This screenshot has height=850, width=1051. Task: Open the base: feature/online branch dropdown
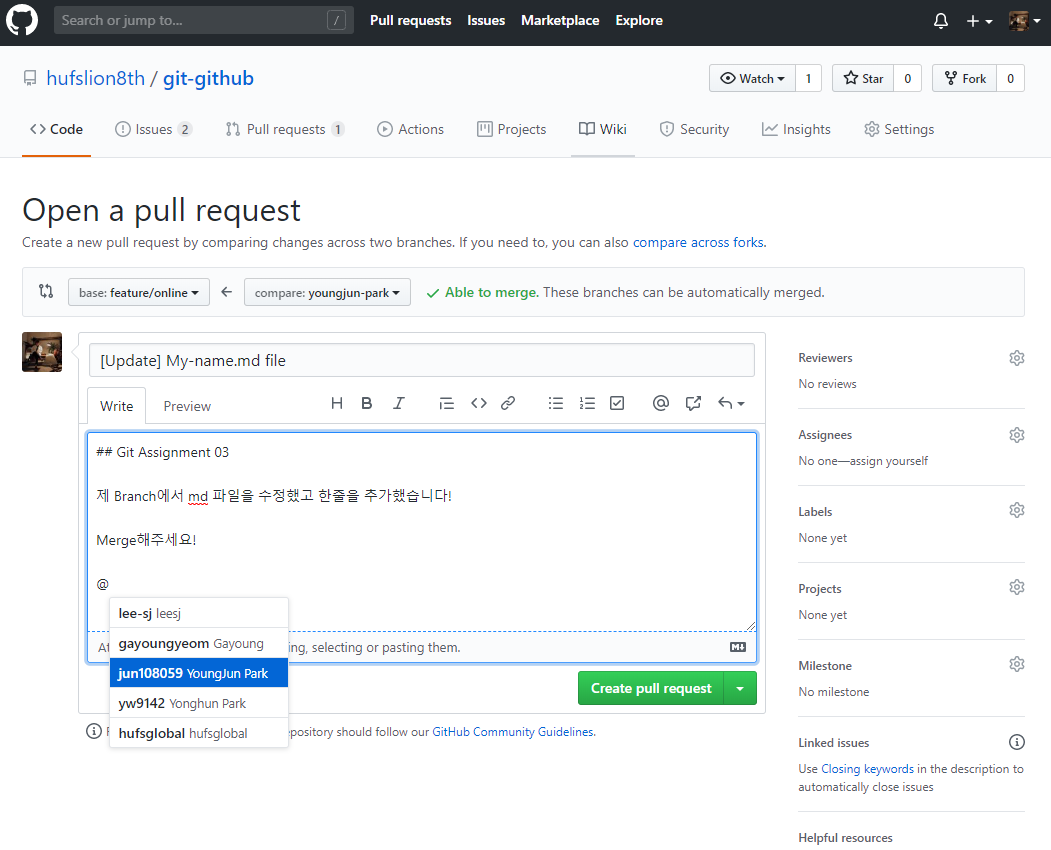139,292
